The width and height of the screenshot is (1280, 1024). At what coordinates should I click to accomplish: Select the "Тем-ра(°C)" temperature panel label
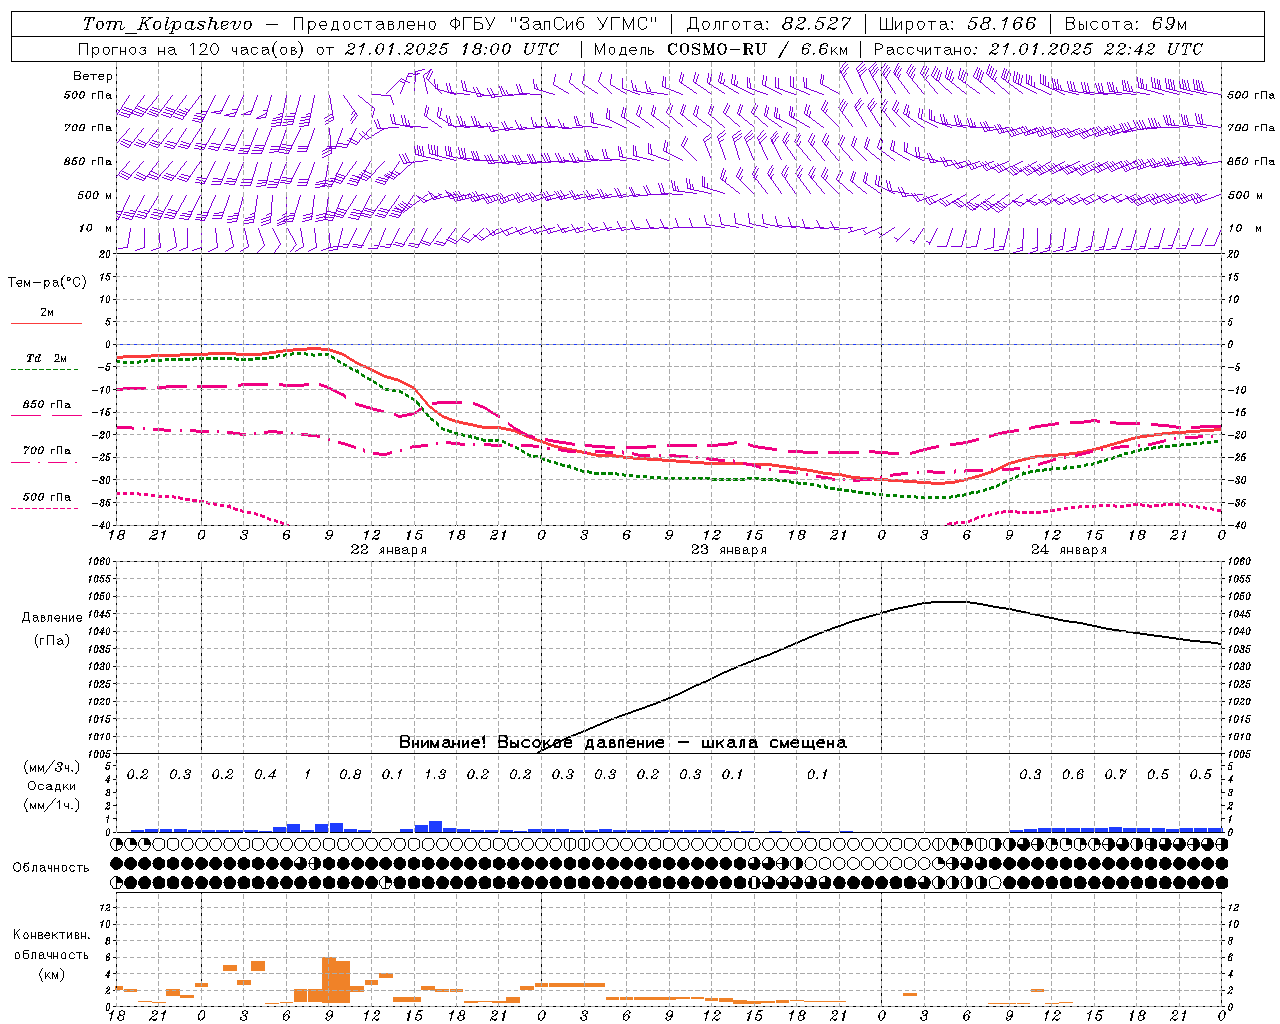[x=47, y=283]
